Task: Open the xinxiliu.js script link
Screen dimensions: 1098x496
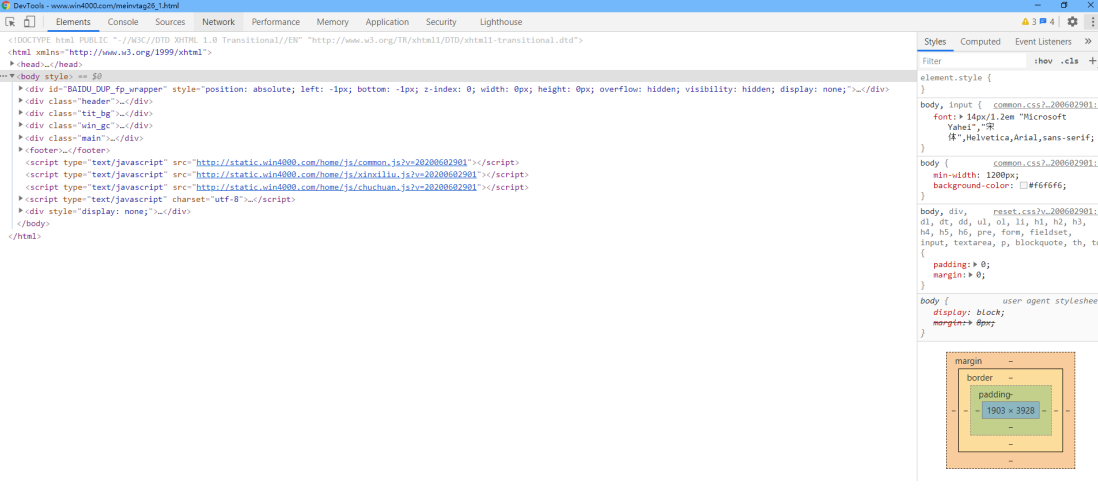Action: [338, 174]
